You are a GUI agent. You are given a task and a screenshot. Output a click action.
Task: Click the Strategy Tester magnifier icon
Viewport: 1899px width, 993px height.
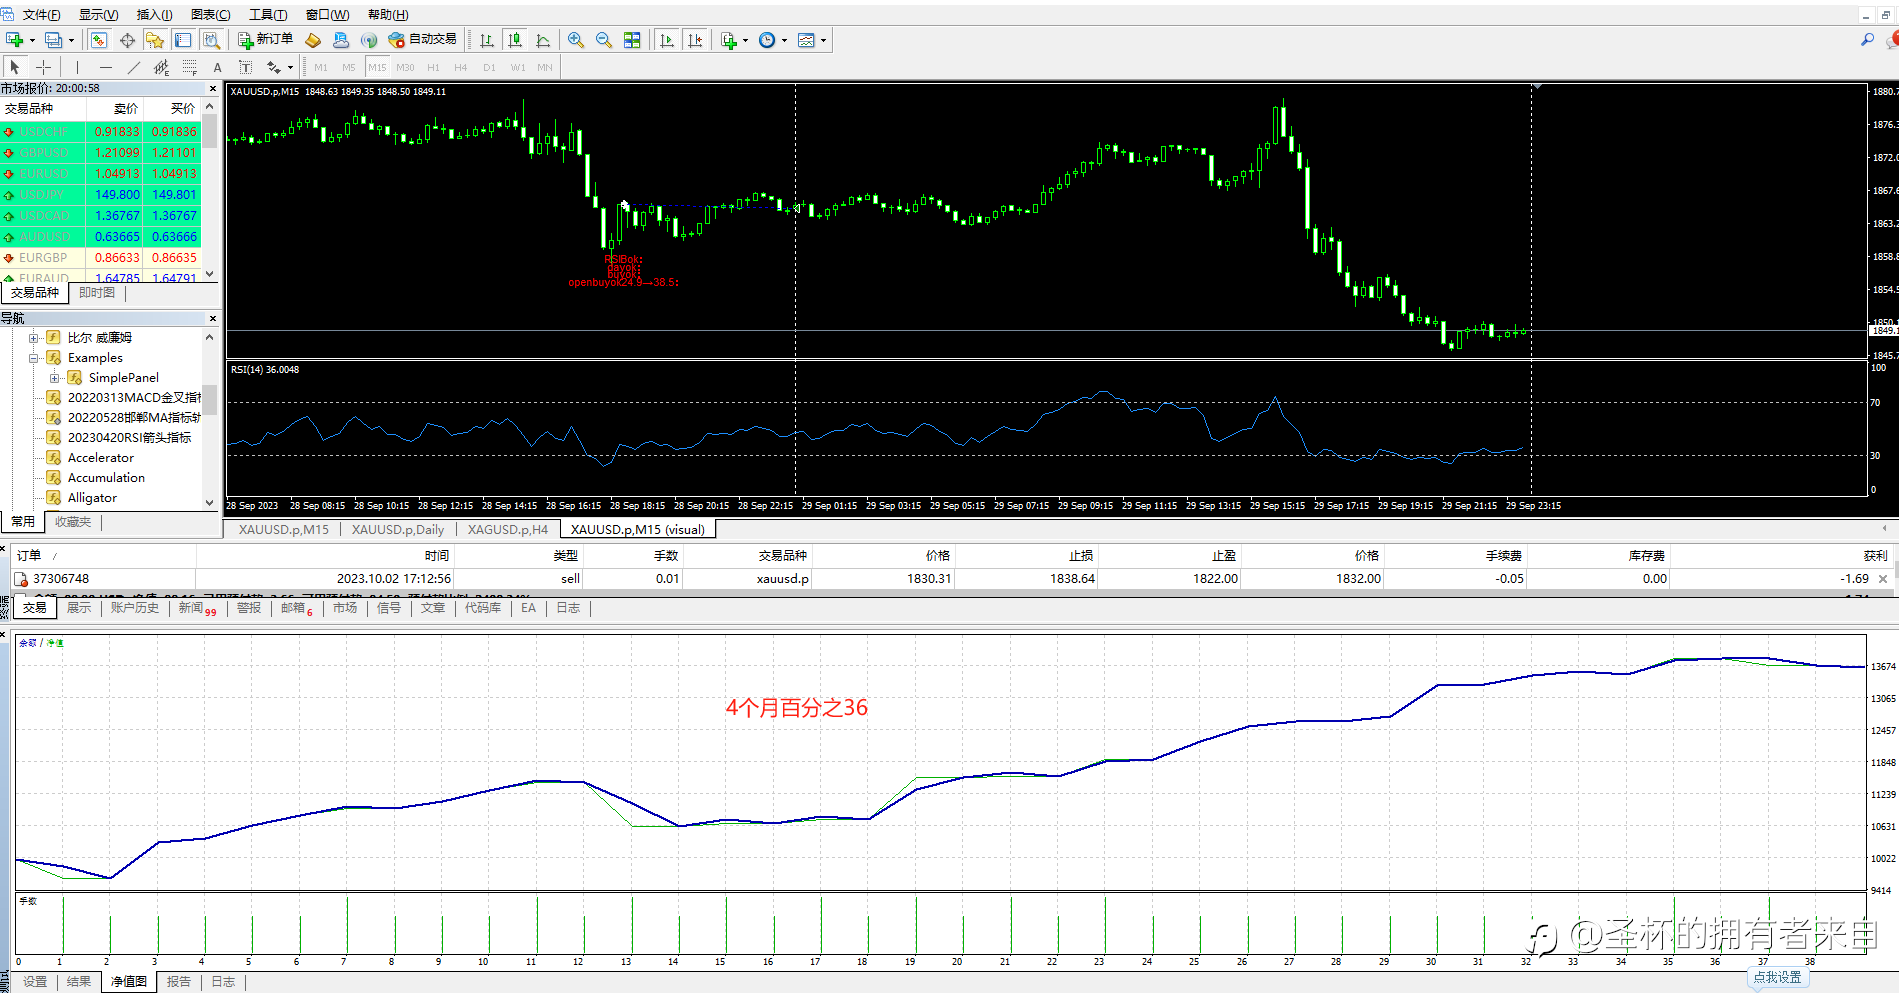tap(211, 40)
